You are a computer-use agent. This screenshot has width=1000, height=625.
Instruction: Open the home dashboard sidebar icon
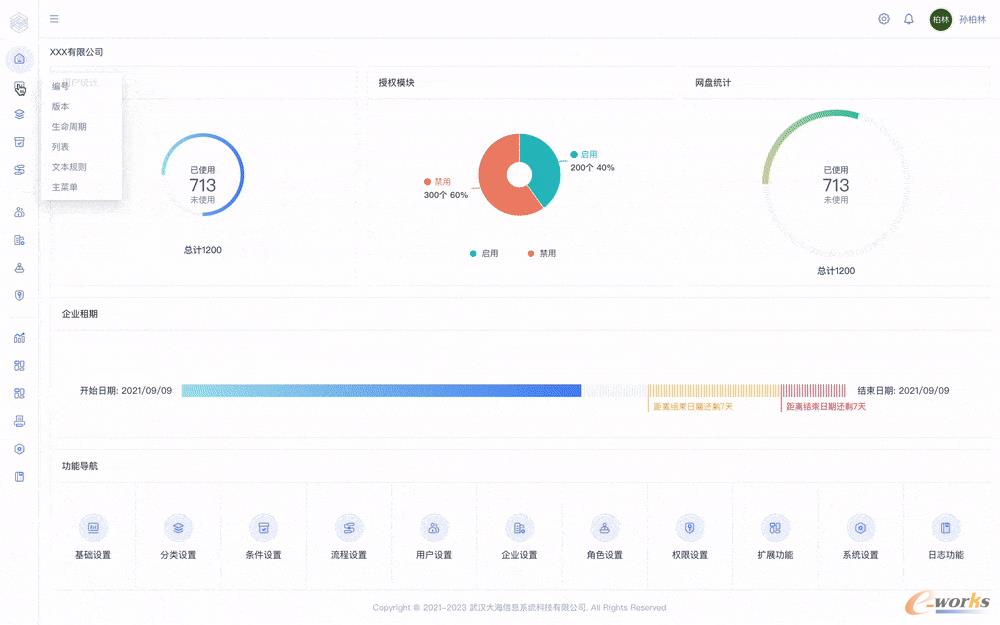click(20, 59)
